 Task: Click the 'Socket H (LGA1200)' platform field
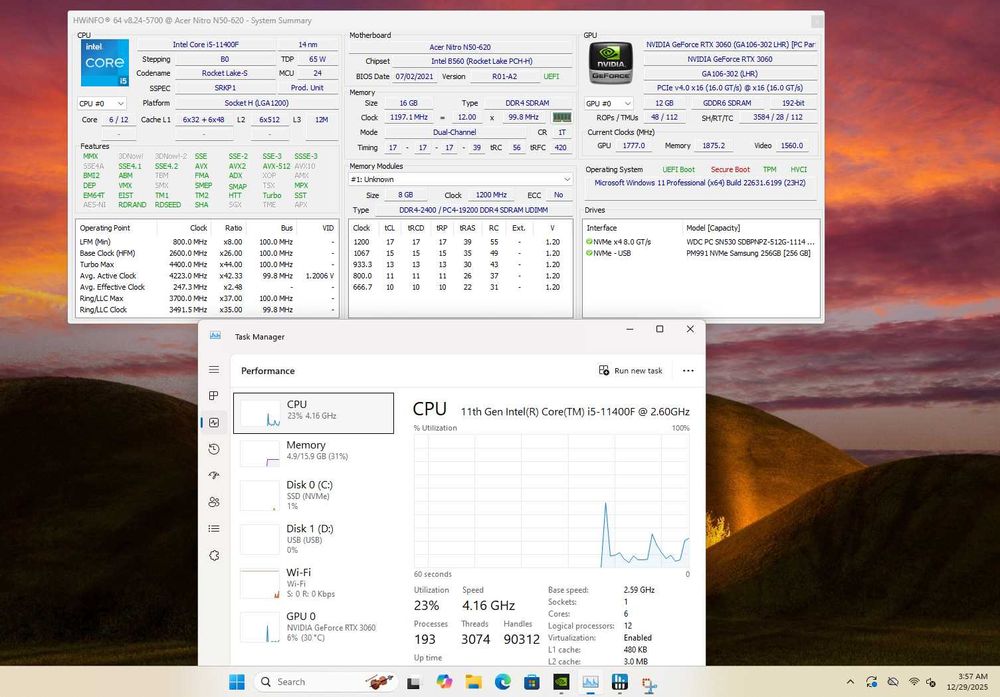pyautogui.click(x=256, y=103)
